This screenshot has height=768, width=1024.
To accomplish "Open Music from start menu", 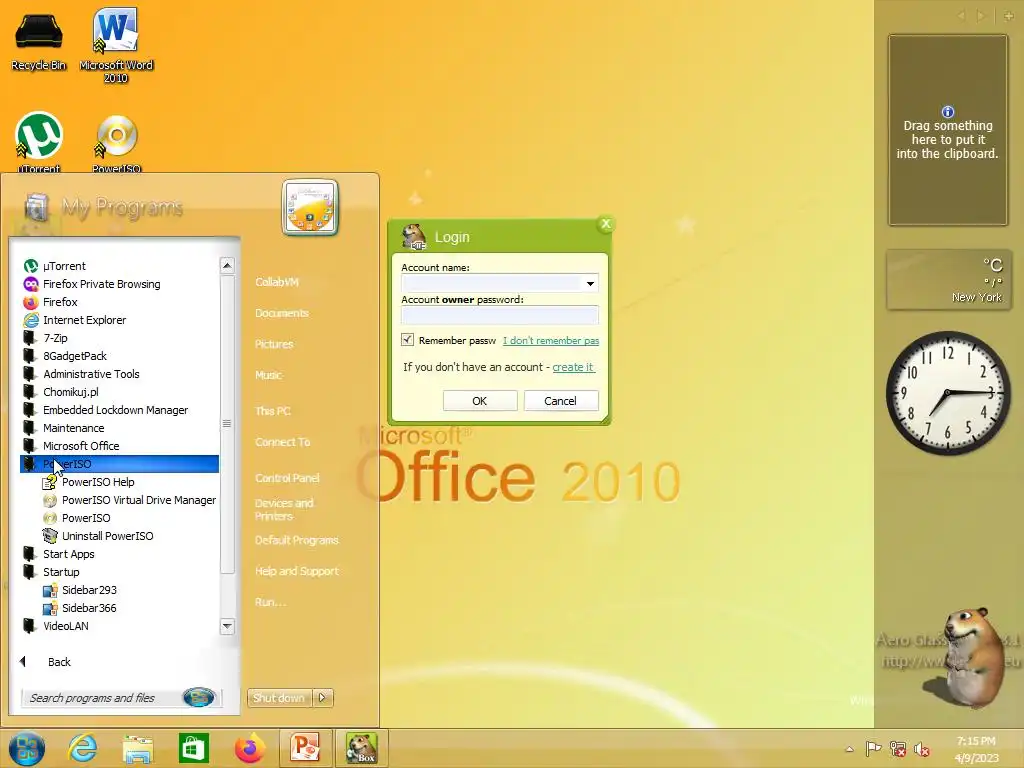I will click(268, 375).
